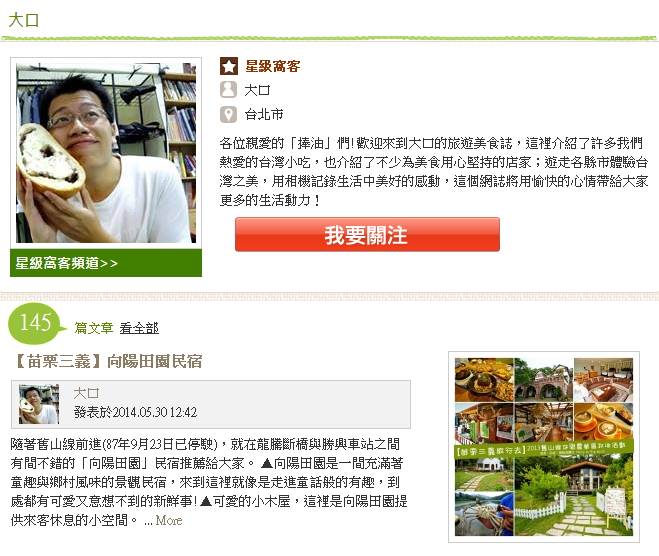Click the 大口 username beside profile icon
This screenshot has width=659, height=556.
click(257, 90)
